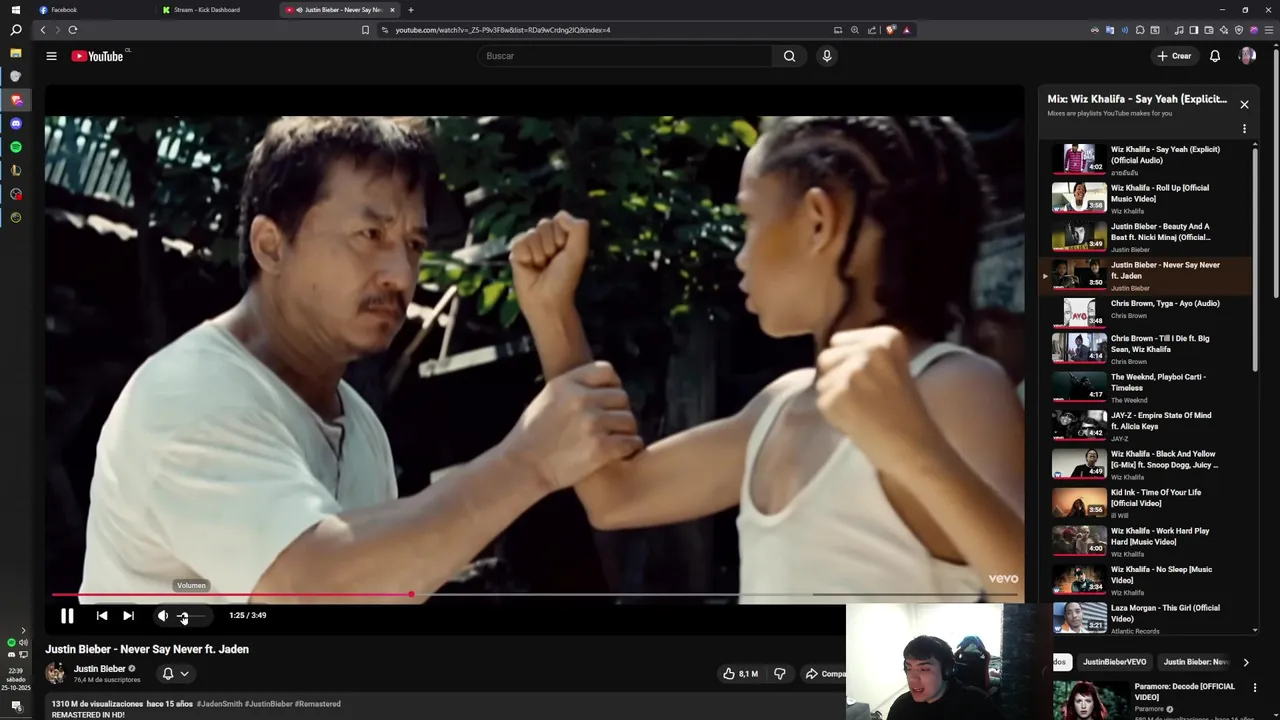
Task: Go back with browser back arrow
Action: (43, 30)
